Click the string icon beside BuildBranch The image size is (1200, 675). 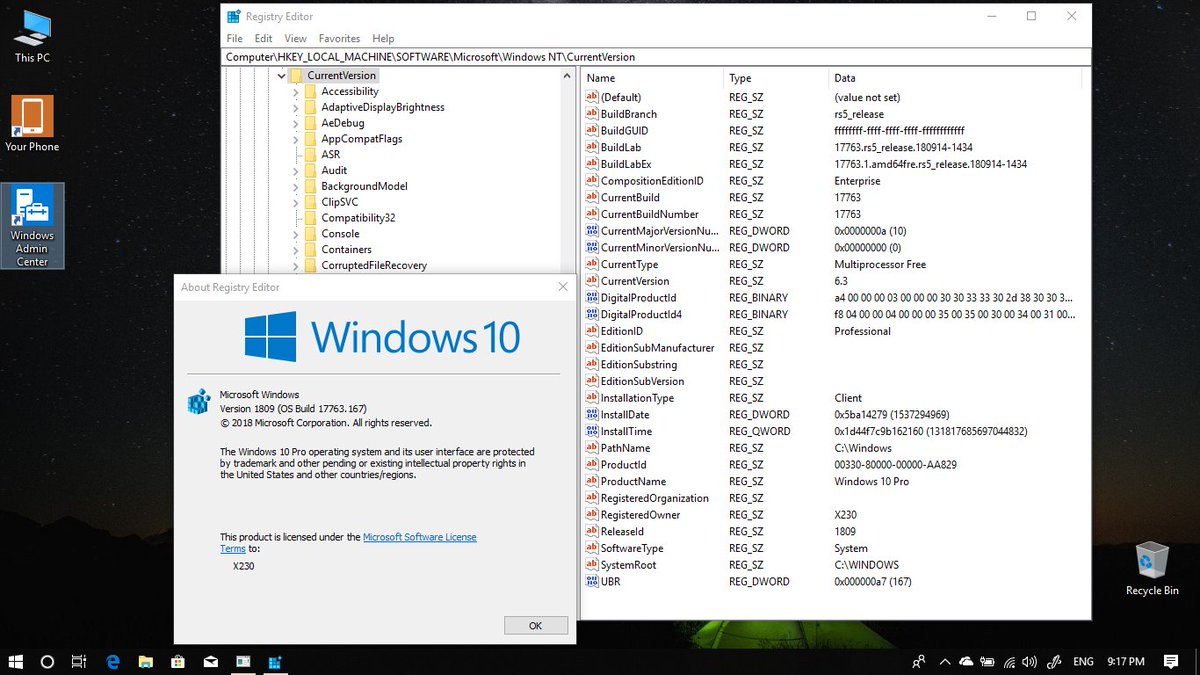[591, 114]
